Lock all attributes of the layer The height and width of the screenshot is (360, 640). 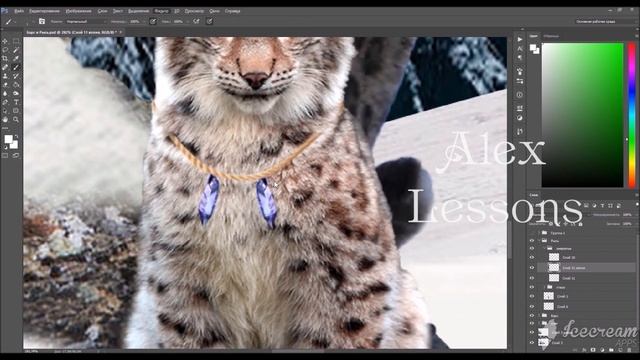point(580,224)
